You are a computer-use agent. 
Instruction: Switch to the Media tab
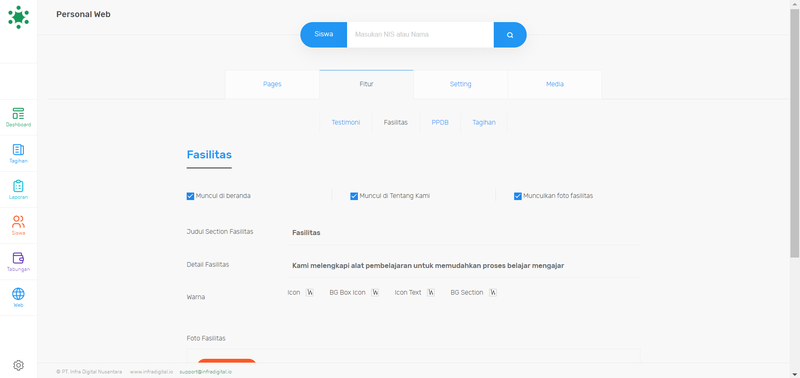pos(555,84)
